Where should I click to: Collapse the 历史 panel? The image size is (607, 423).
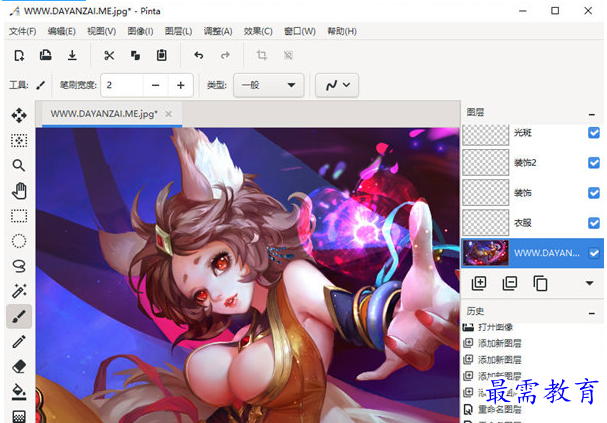[x=592, y=313]
